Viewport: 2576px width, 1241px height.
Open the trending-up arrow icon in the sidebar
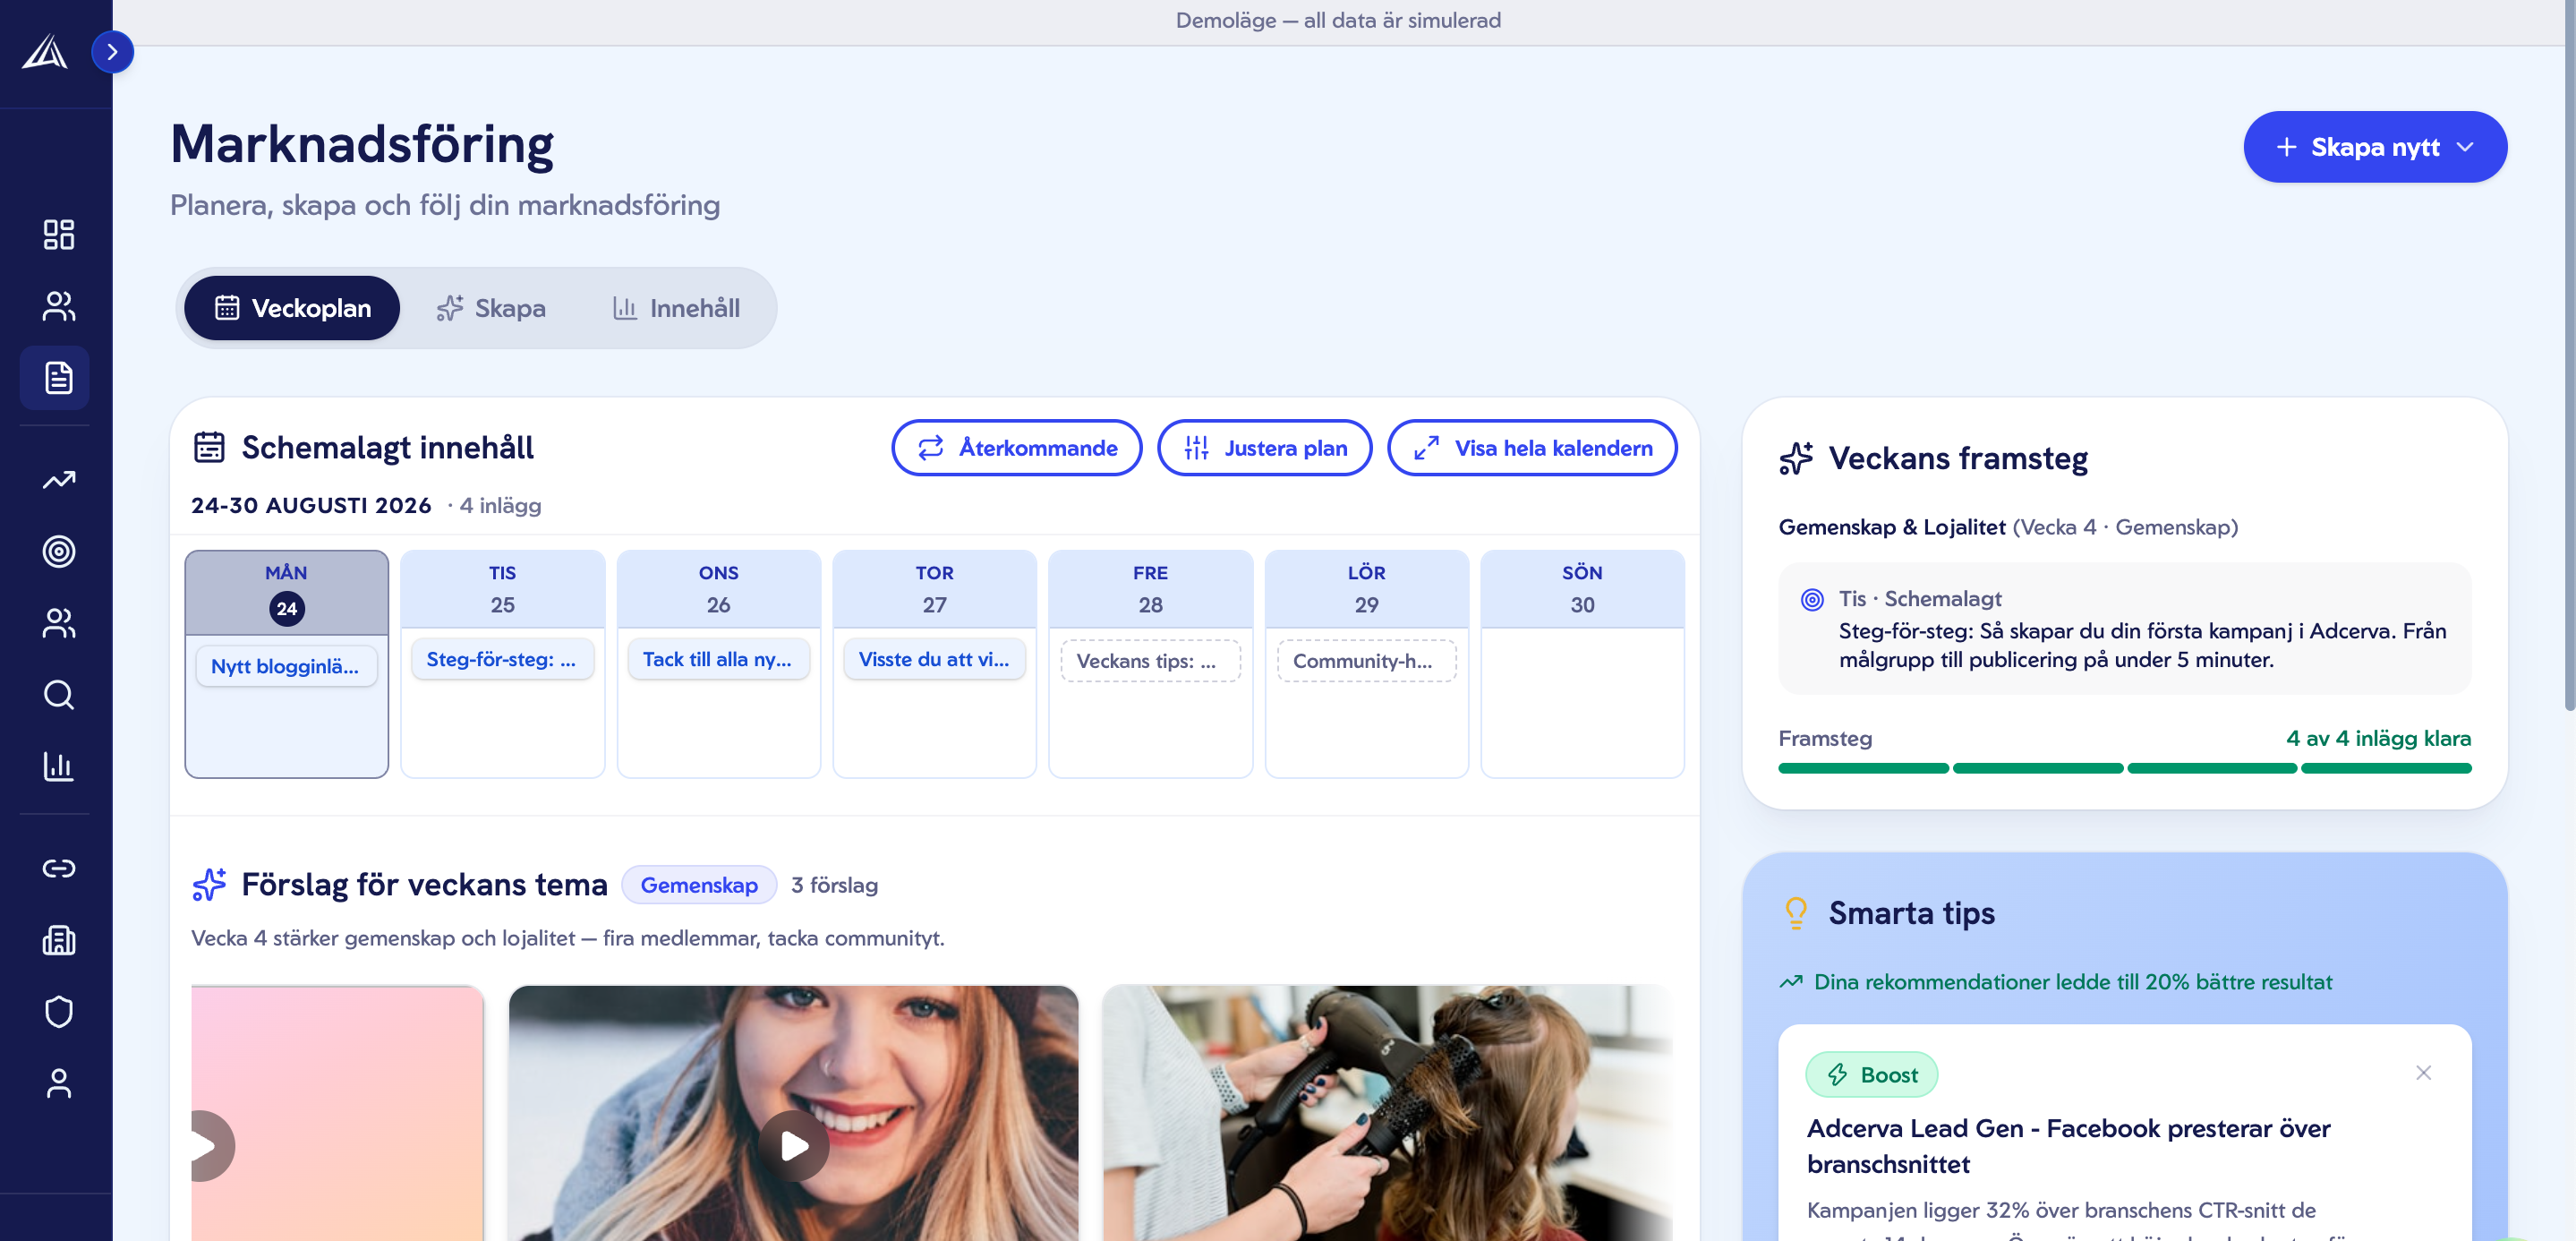click(x=59, y=480)
